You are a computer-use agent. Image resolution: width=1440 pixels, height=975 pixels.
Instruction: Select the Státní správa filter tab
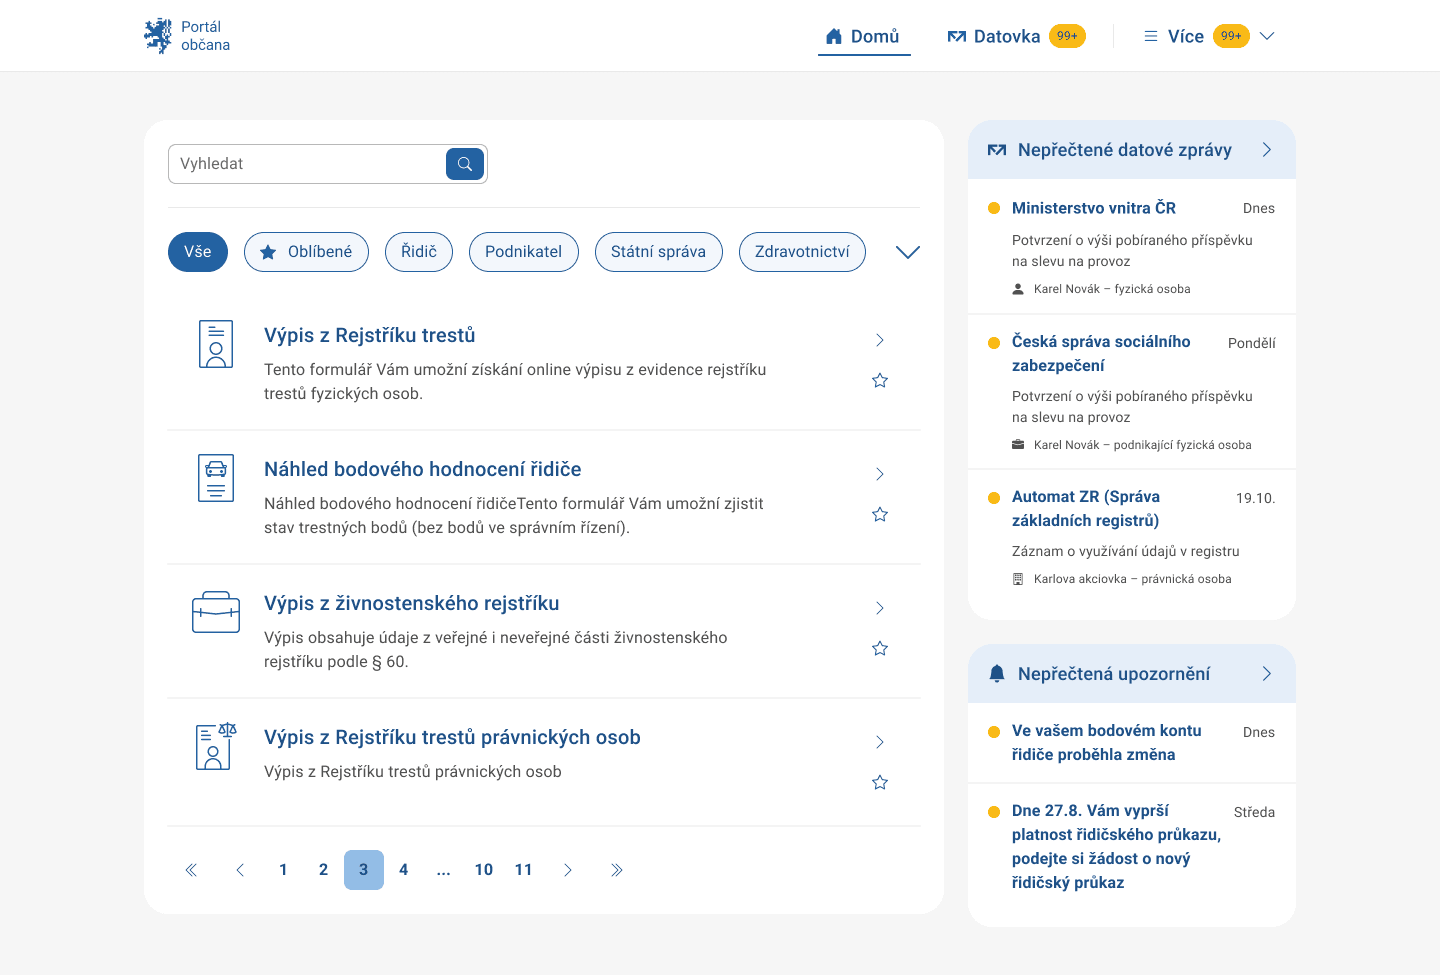point(659,251)
